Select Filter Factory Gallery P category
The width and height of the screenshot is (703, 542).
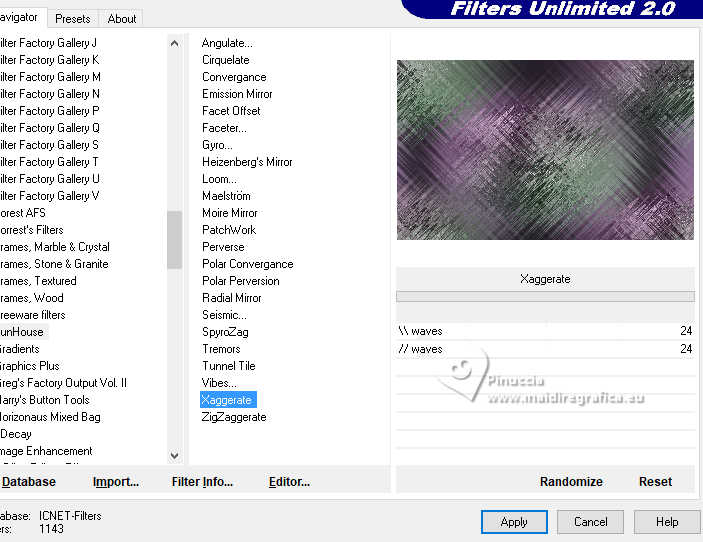(49, 111)
